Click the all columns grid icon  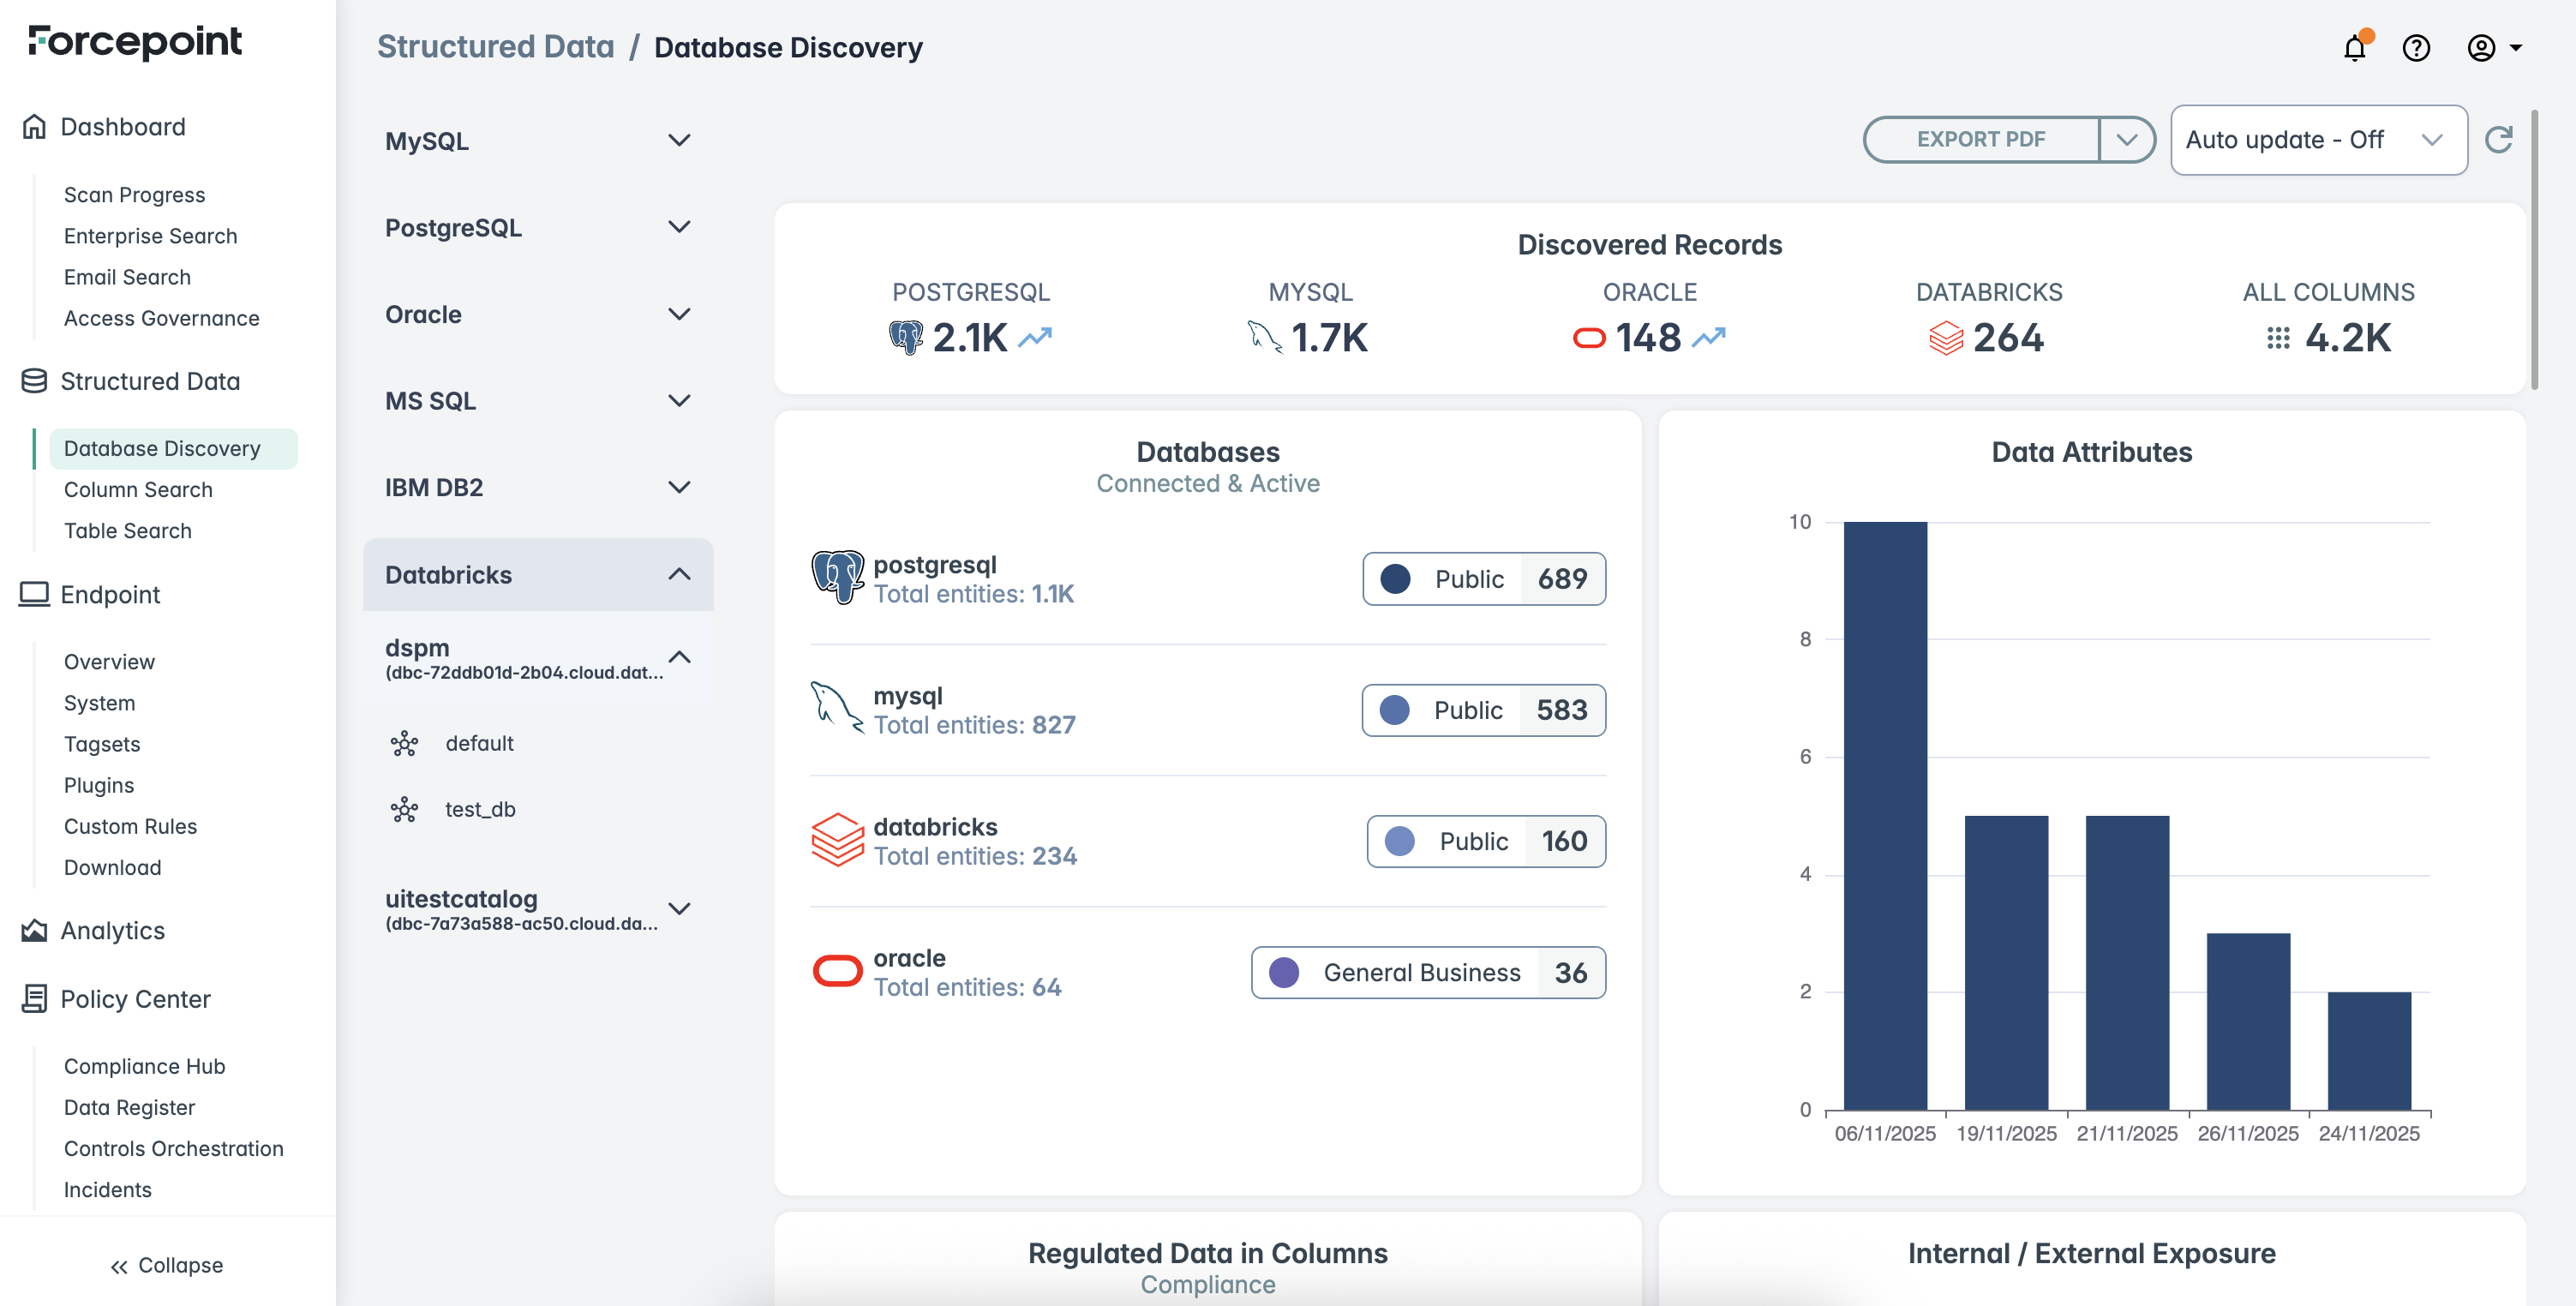(2278, 338)
